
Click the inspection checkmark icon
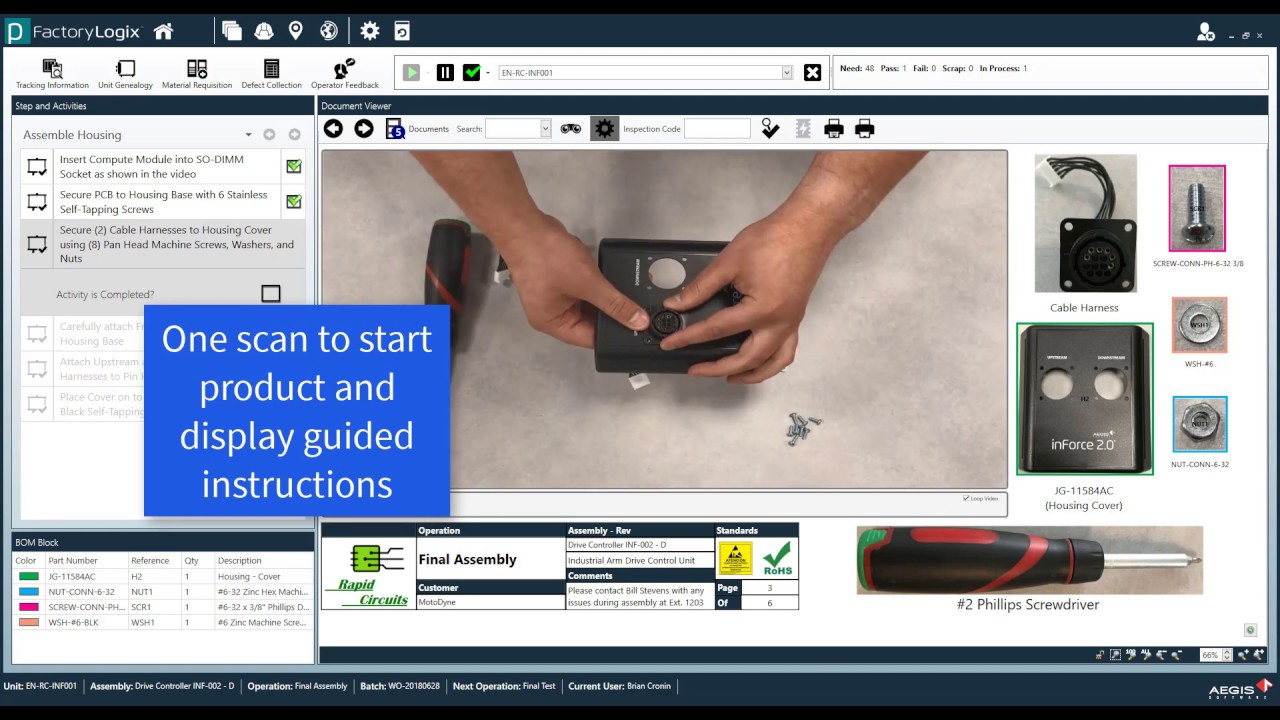[770, 129]
